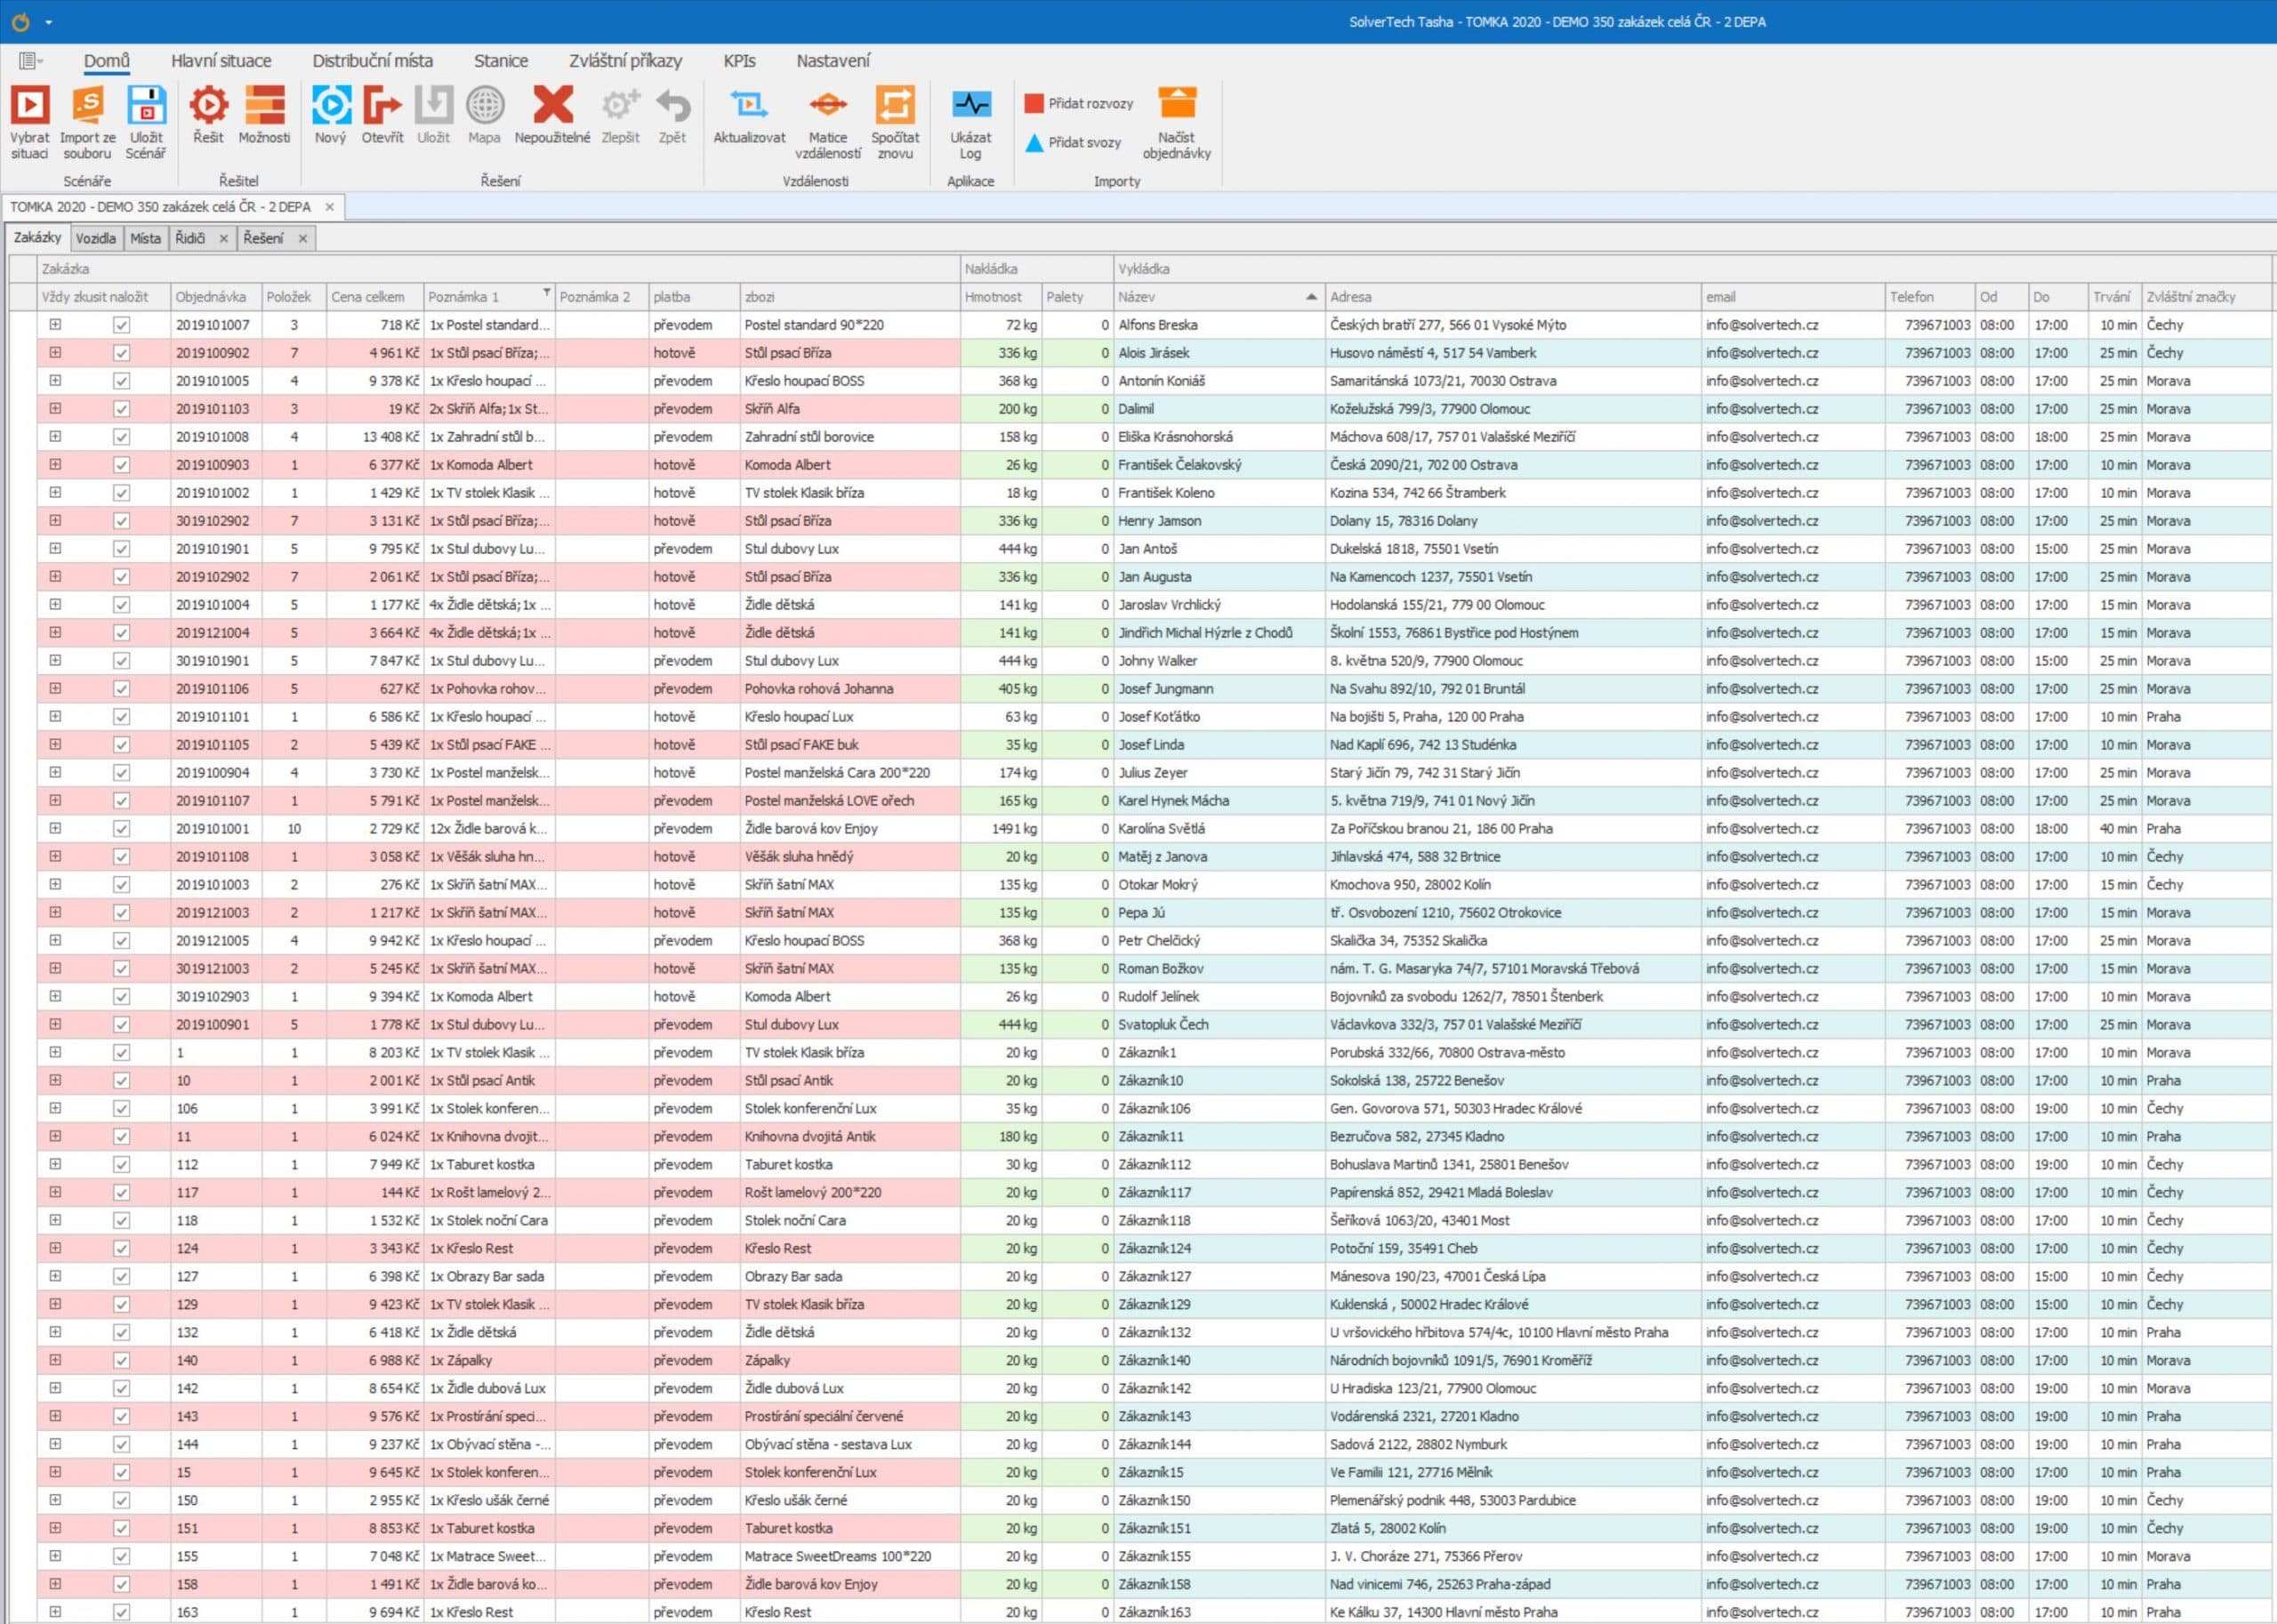Open the Poznámka 1 column filter dropdown
This screenshot has width=2277, height=1624.
(546, 293)
